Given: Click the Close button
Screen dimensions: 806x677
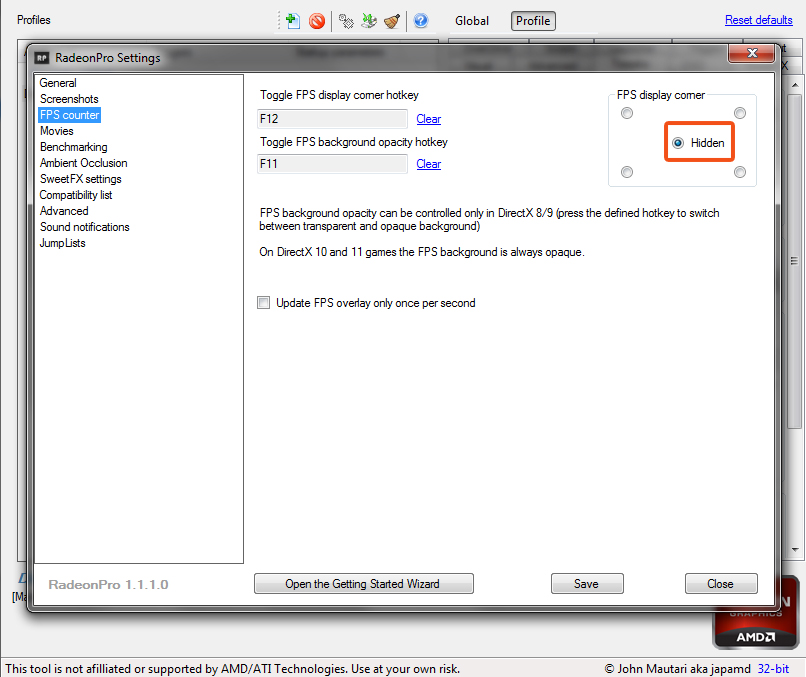Looking at the screenshot, I should coord(721,583).
